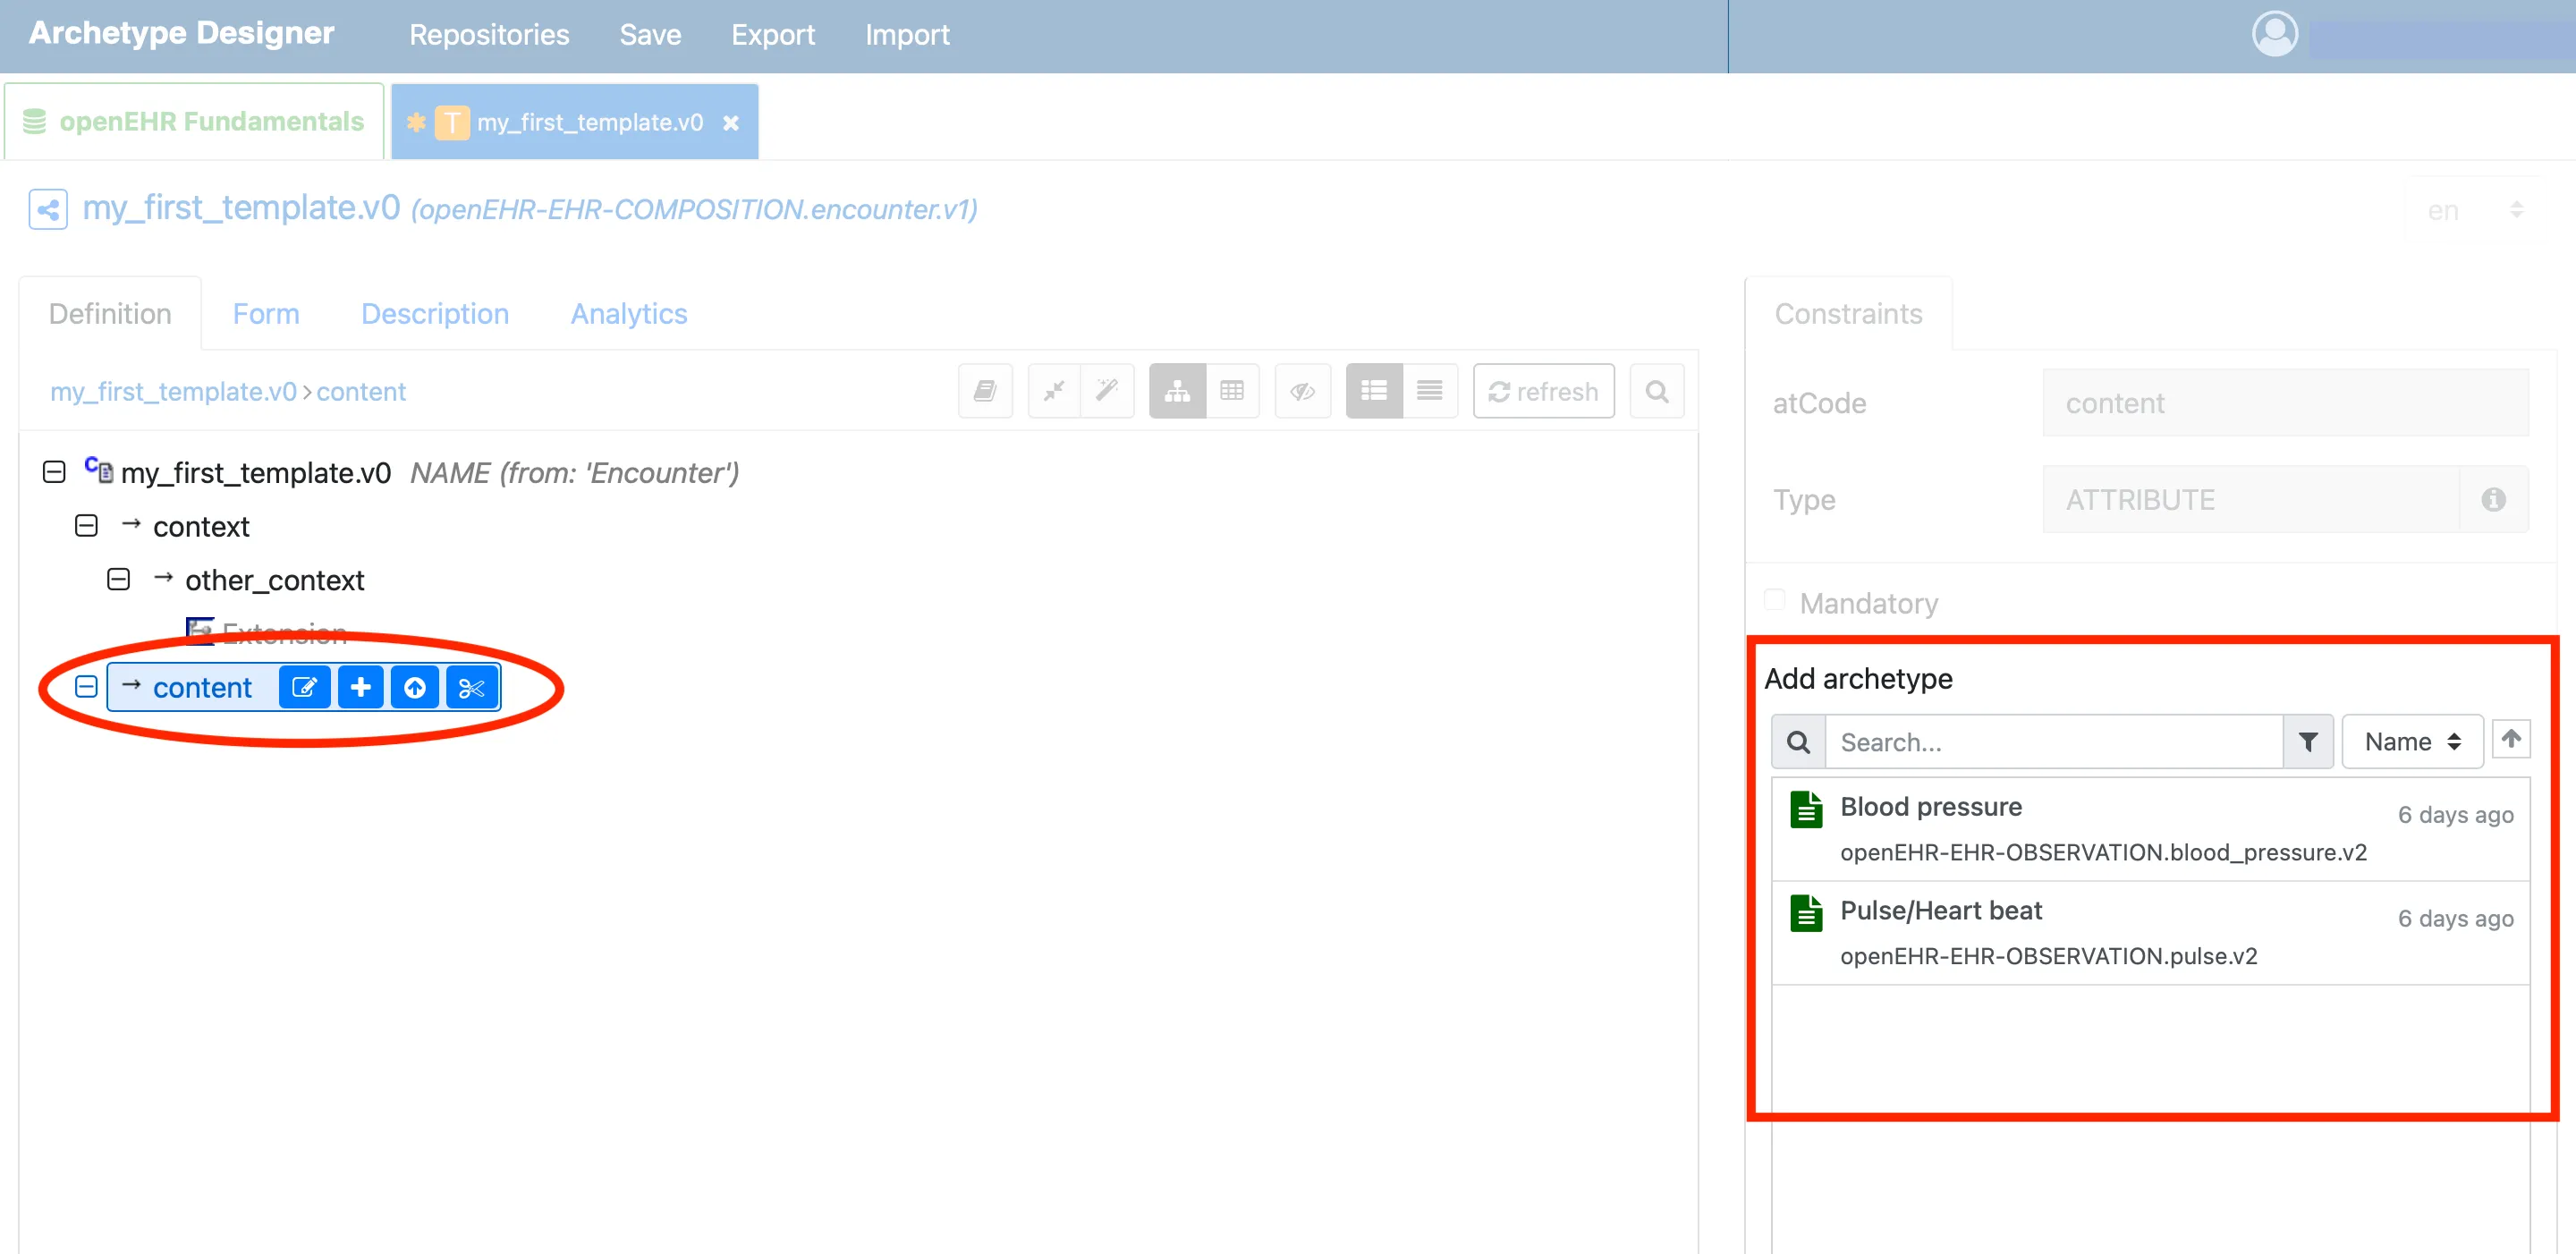Viewport: 2576px width, 1254px height.
Task: Switch to tree hierarchy view icon
Action: pyautogui.click(x=1177, y=391)
